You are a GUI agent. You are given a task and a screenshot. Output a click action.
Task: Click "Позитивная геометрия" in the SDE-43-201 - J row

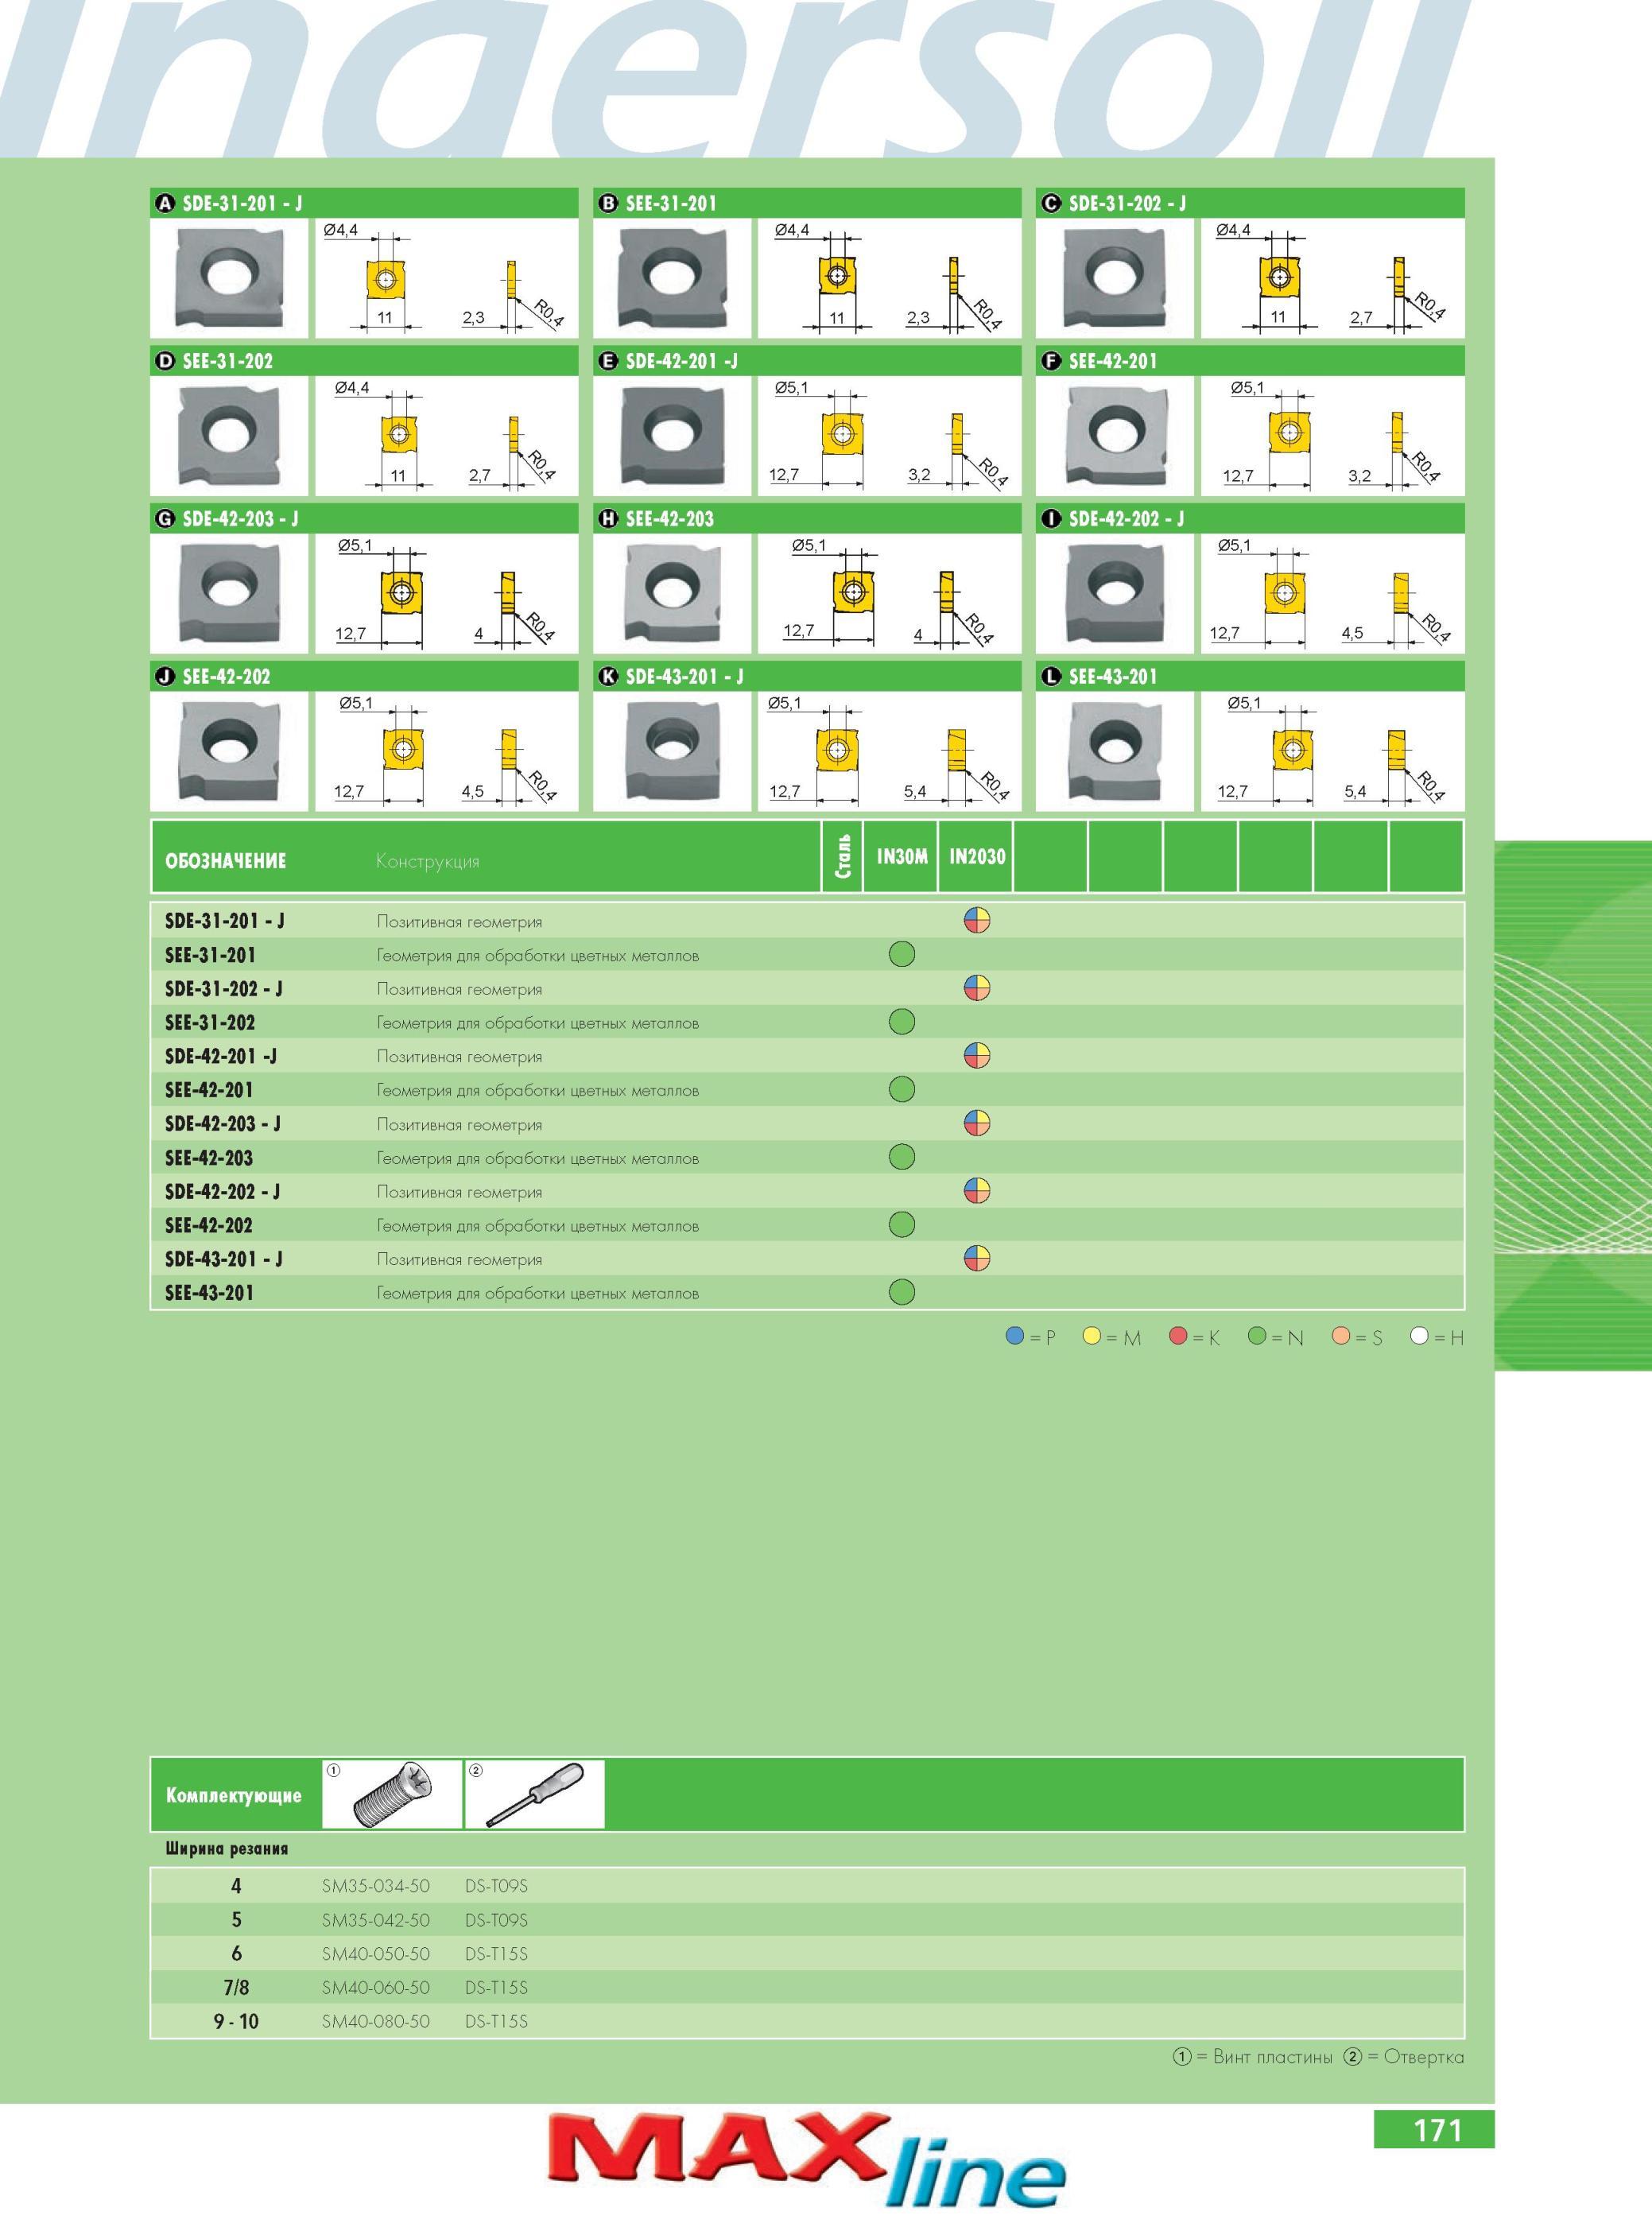click(x=459, y=1260)
